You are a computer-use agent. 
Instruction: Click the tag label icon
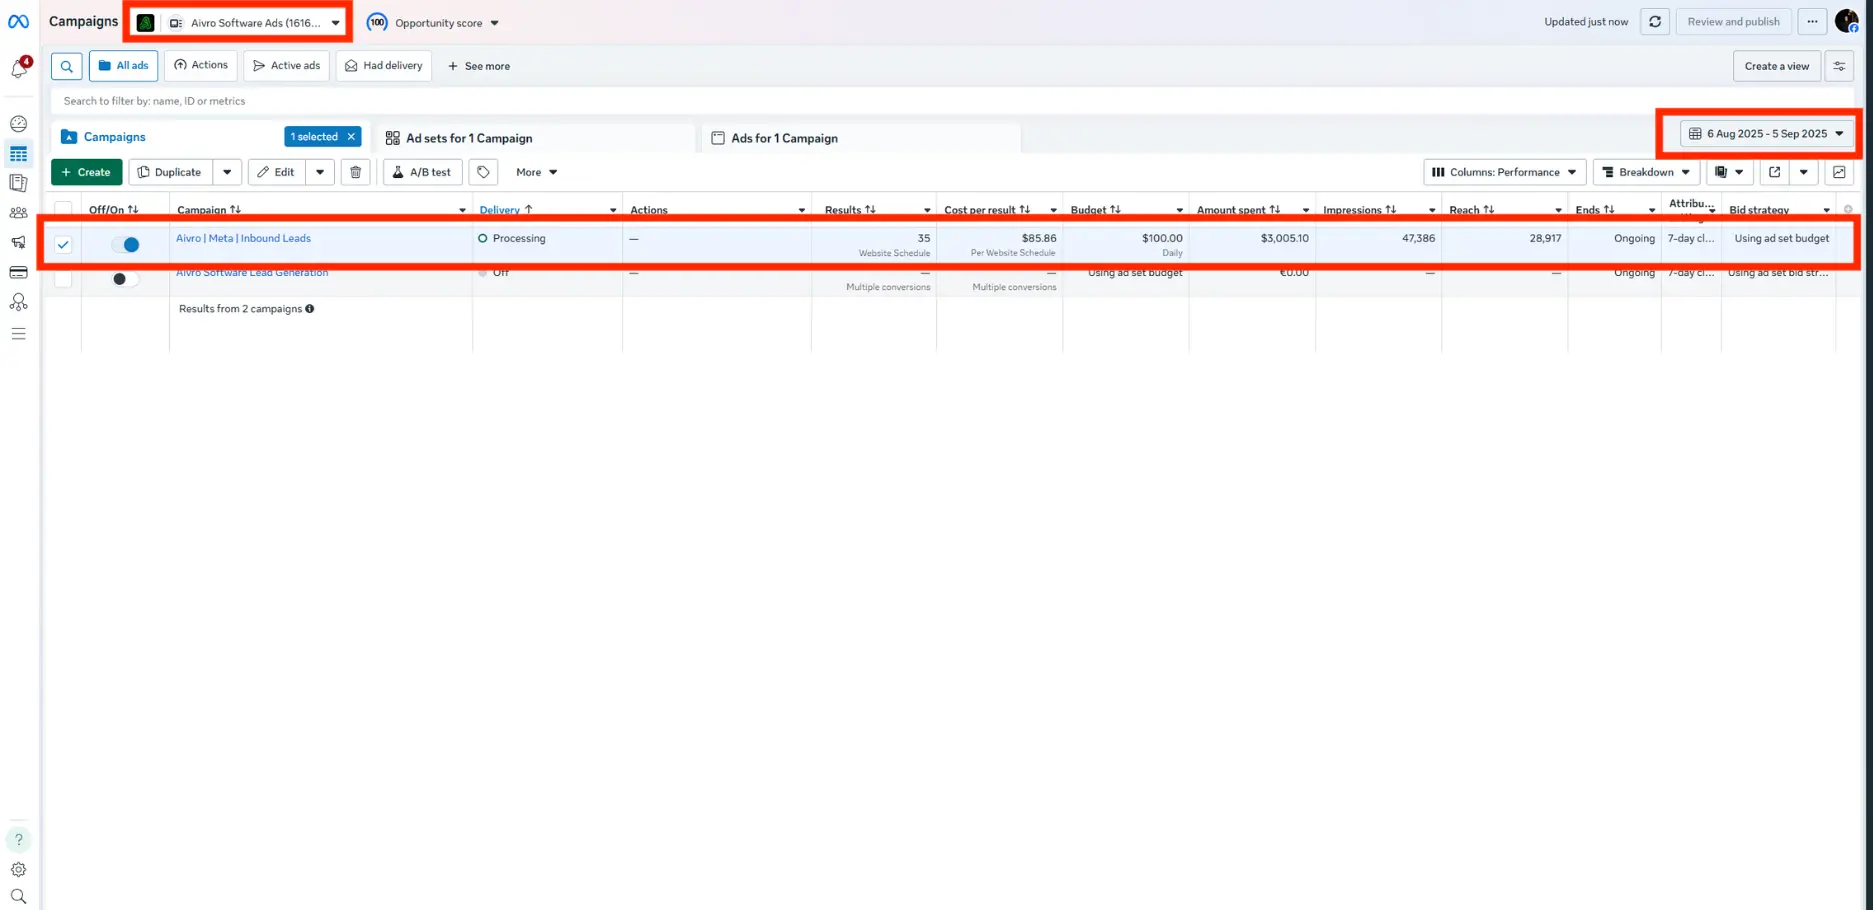pos(483,172)
